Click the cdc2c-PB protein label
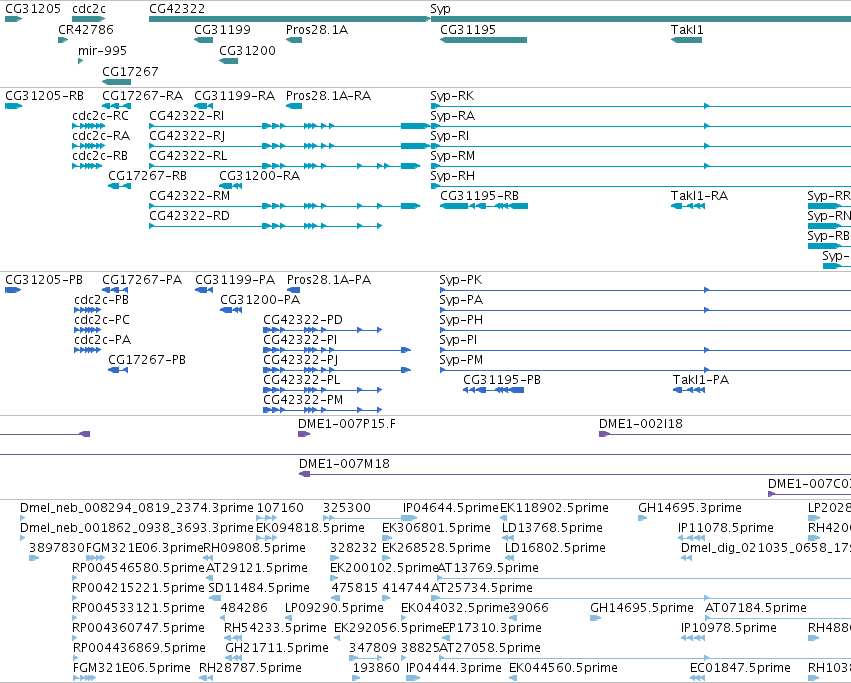The image size is (851, 683). tap(101, 300)
